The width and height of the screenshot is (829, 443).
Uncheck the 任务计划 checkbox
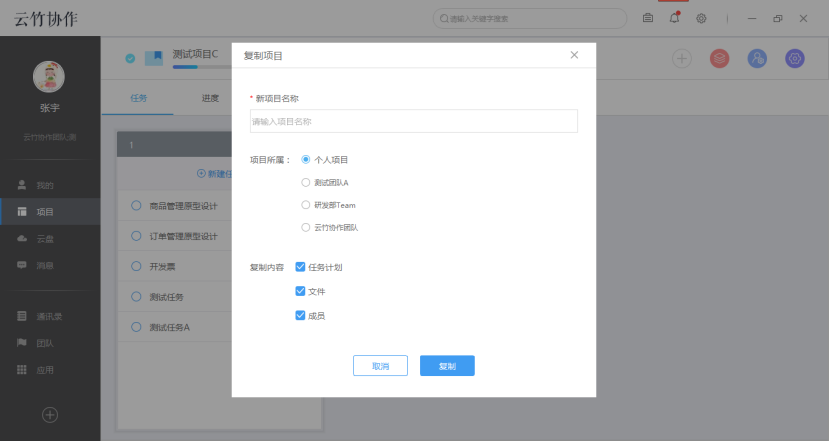pyautogui.click(x=300, y=267)
